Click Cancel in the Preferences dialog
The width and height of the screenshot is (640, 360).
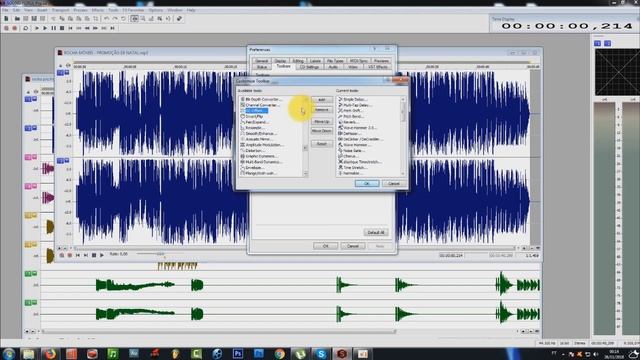[x=353, y=246]
